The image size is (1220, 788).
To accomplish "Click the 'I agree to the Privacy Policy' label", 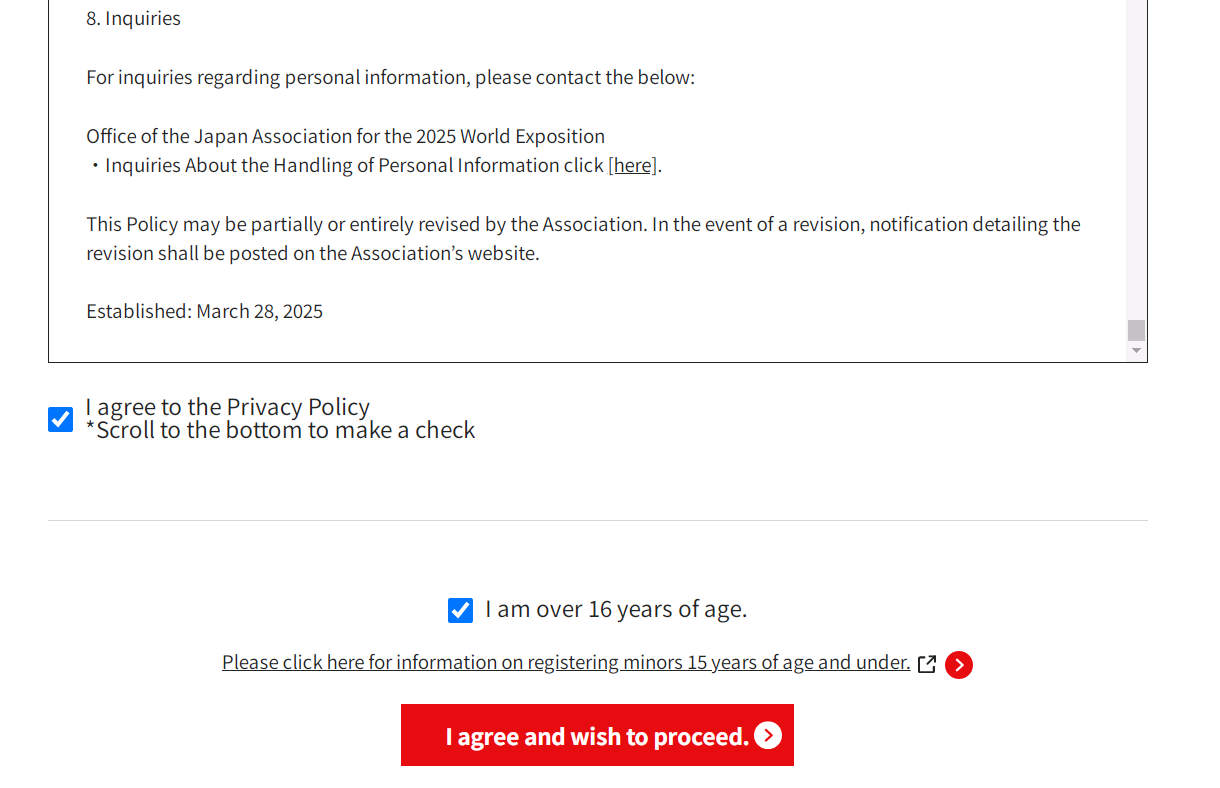I will [x=228, y=407].
